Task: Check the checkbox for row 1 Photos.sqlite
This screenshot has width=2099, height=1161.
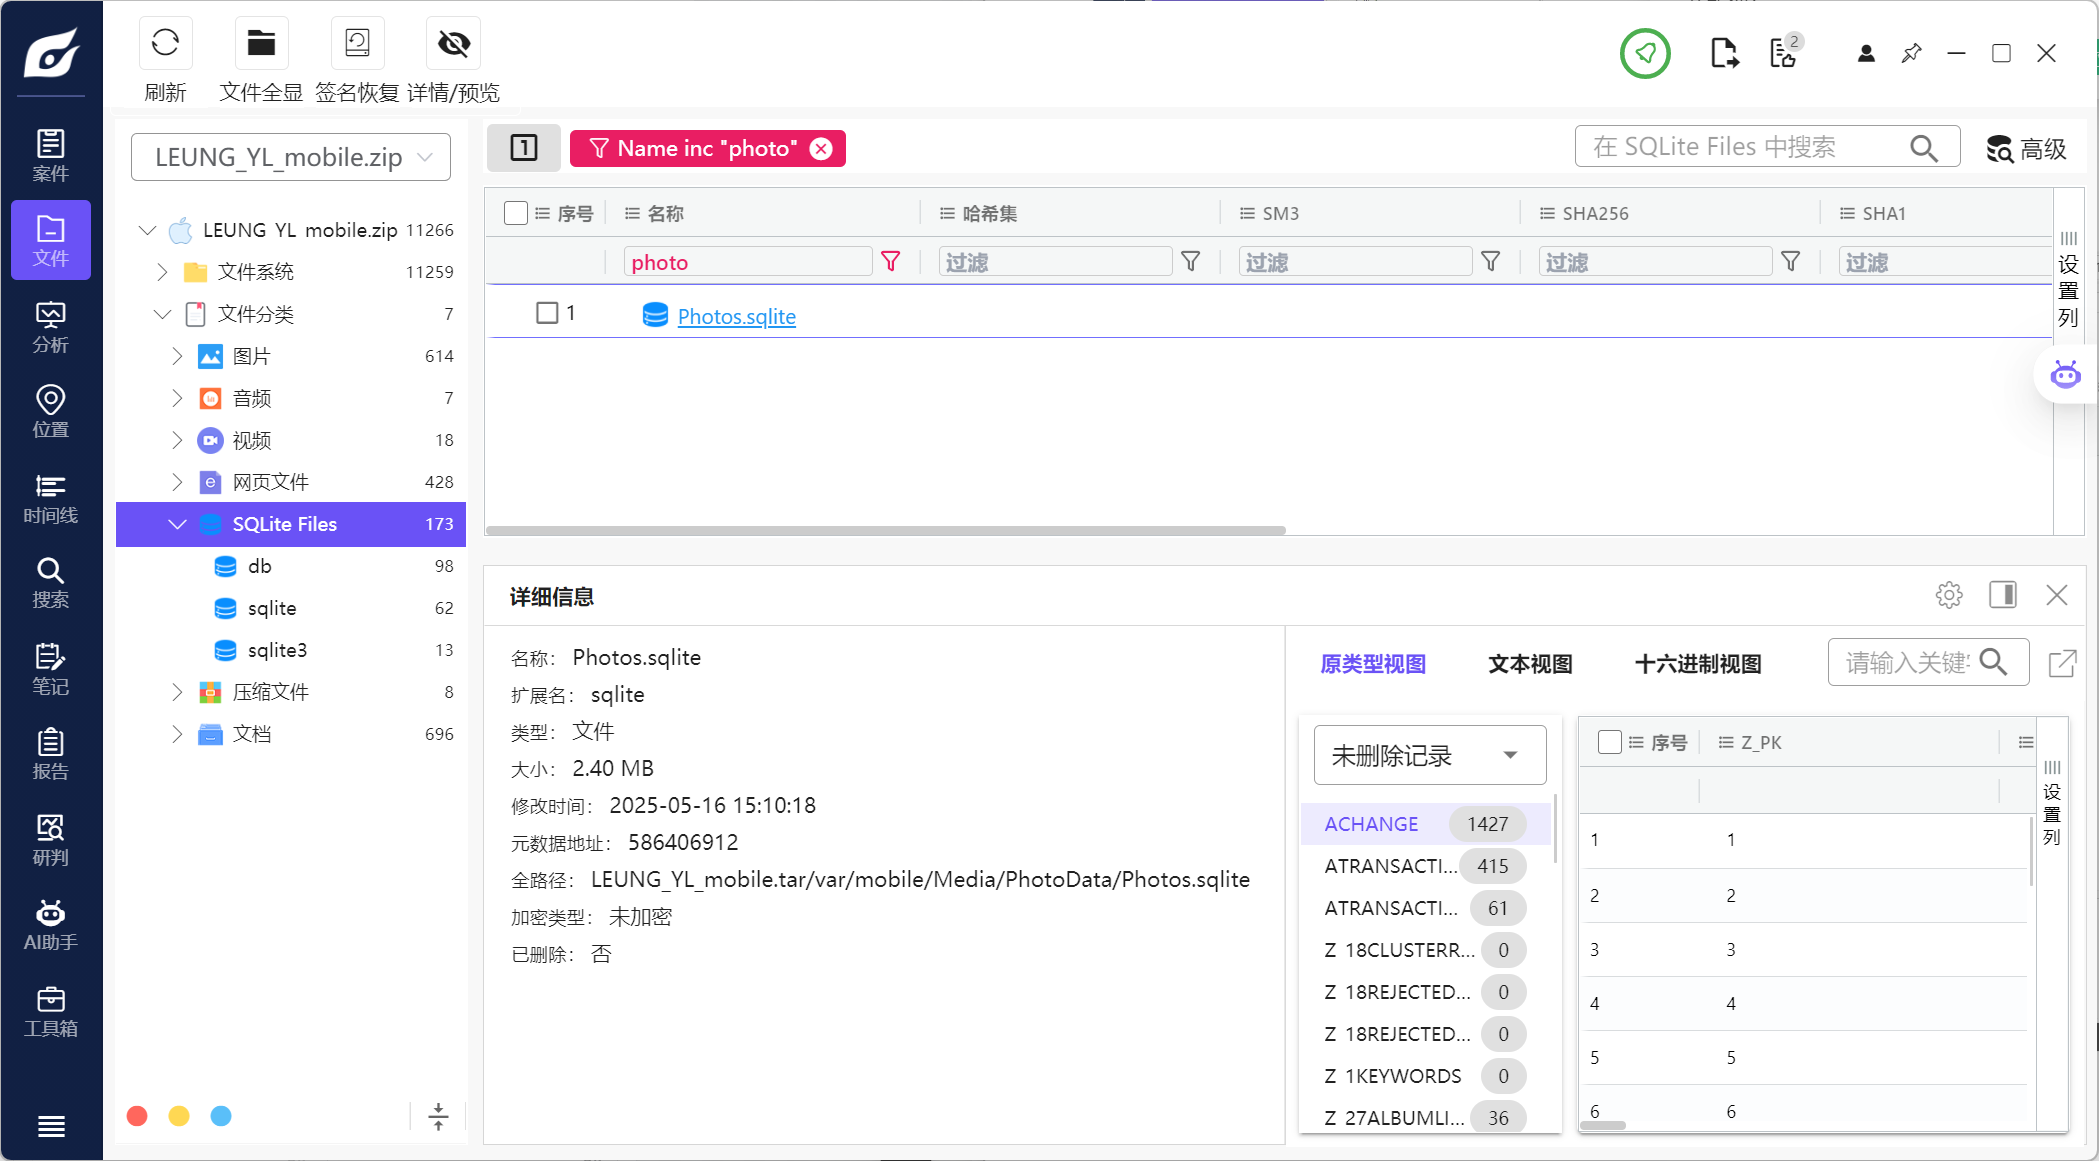Action: click(547, 313)
